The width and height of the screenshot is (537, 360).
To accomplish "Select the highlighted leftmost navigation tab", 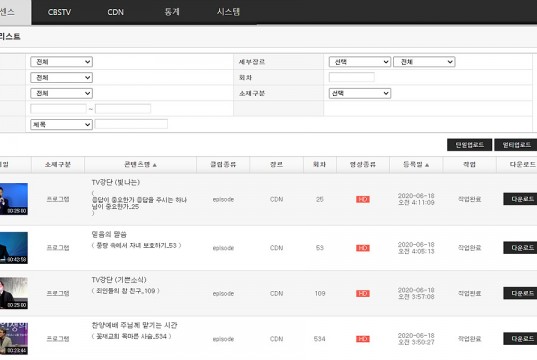I will (15, 12).
